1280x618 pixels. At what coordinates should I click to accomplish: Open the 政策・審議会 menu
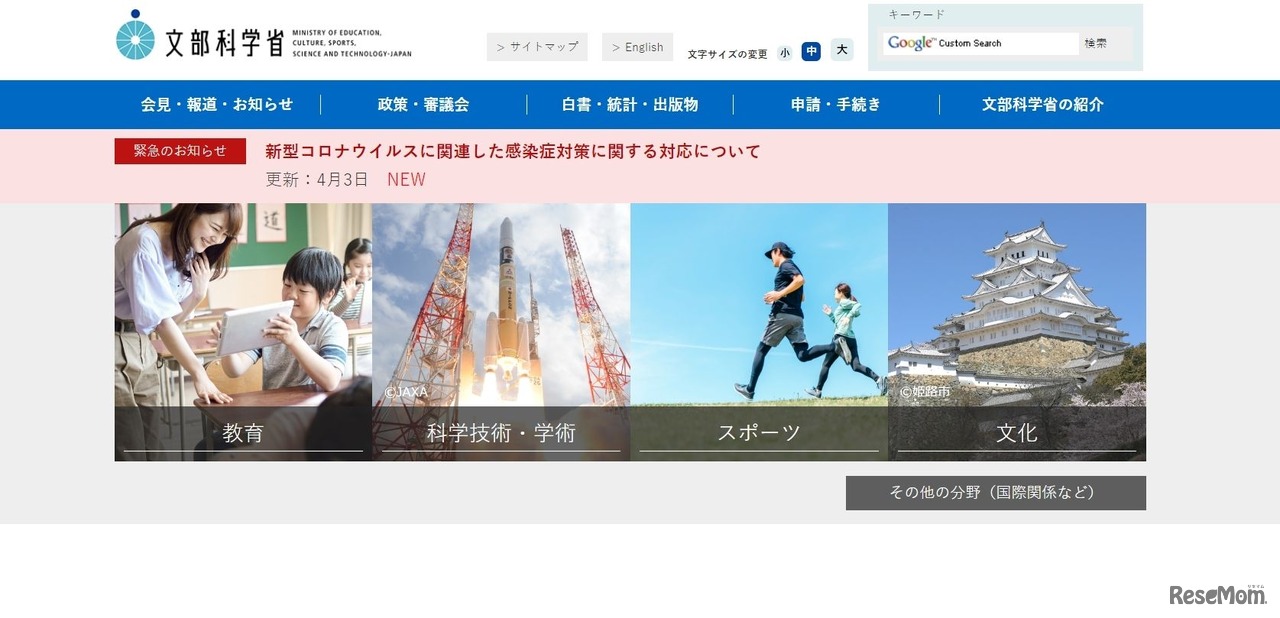tap(422, 104)
